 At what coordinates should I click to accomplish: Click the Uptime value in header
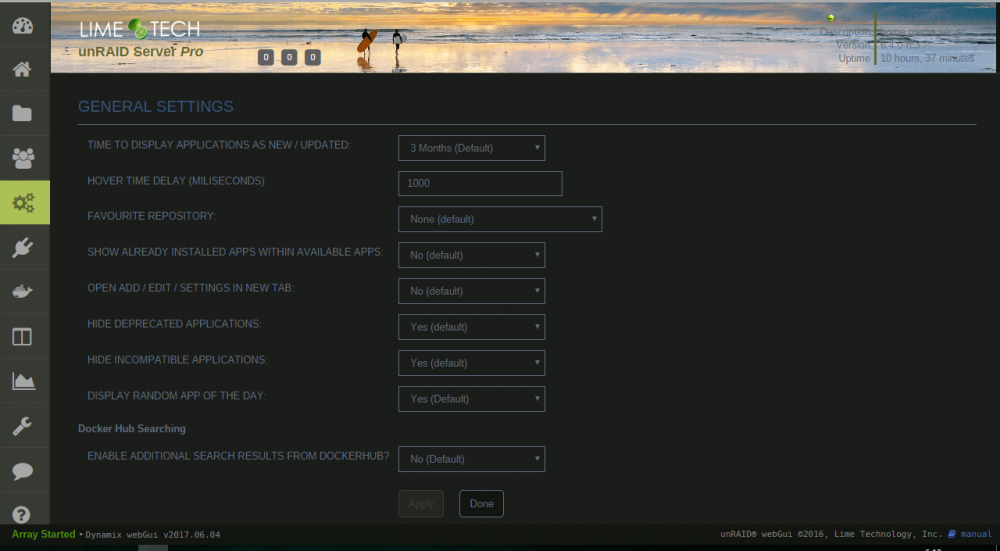(927, 58)
